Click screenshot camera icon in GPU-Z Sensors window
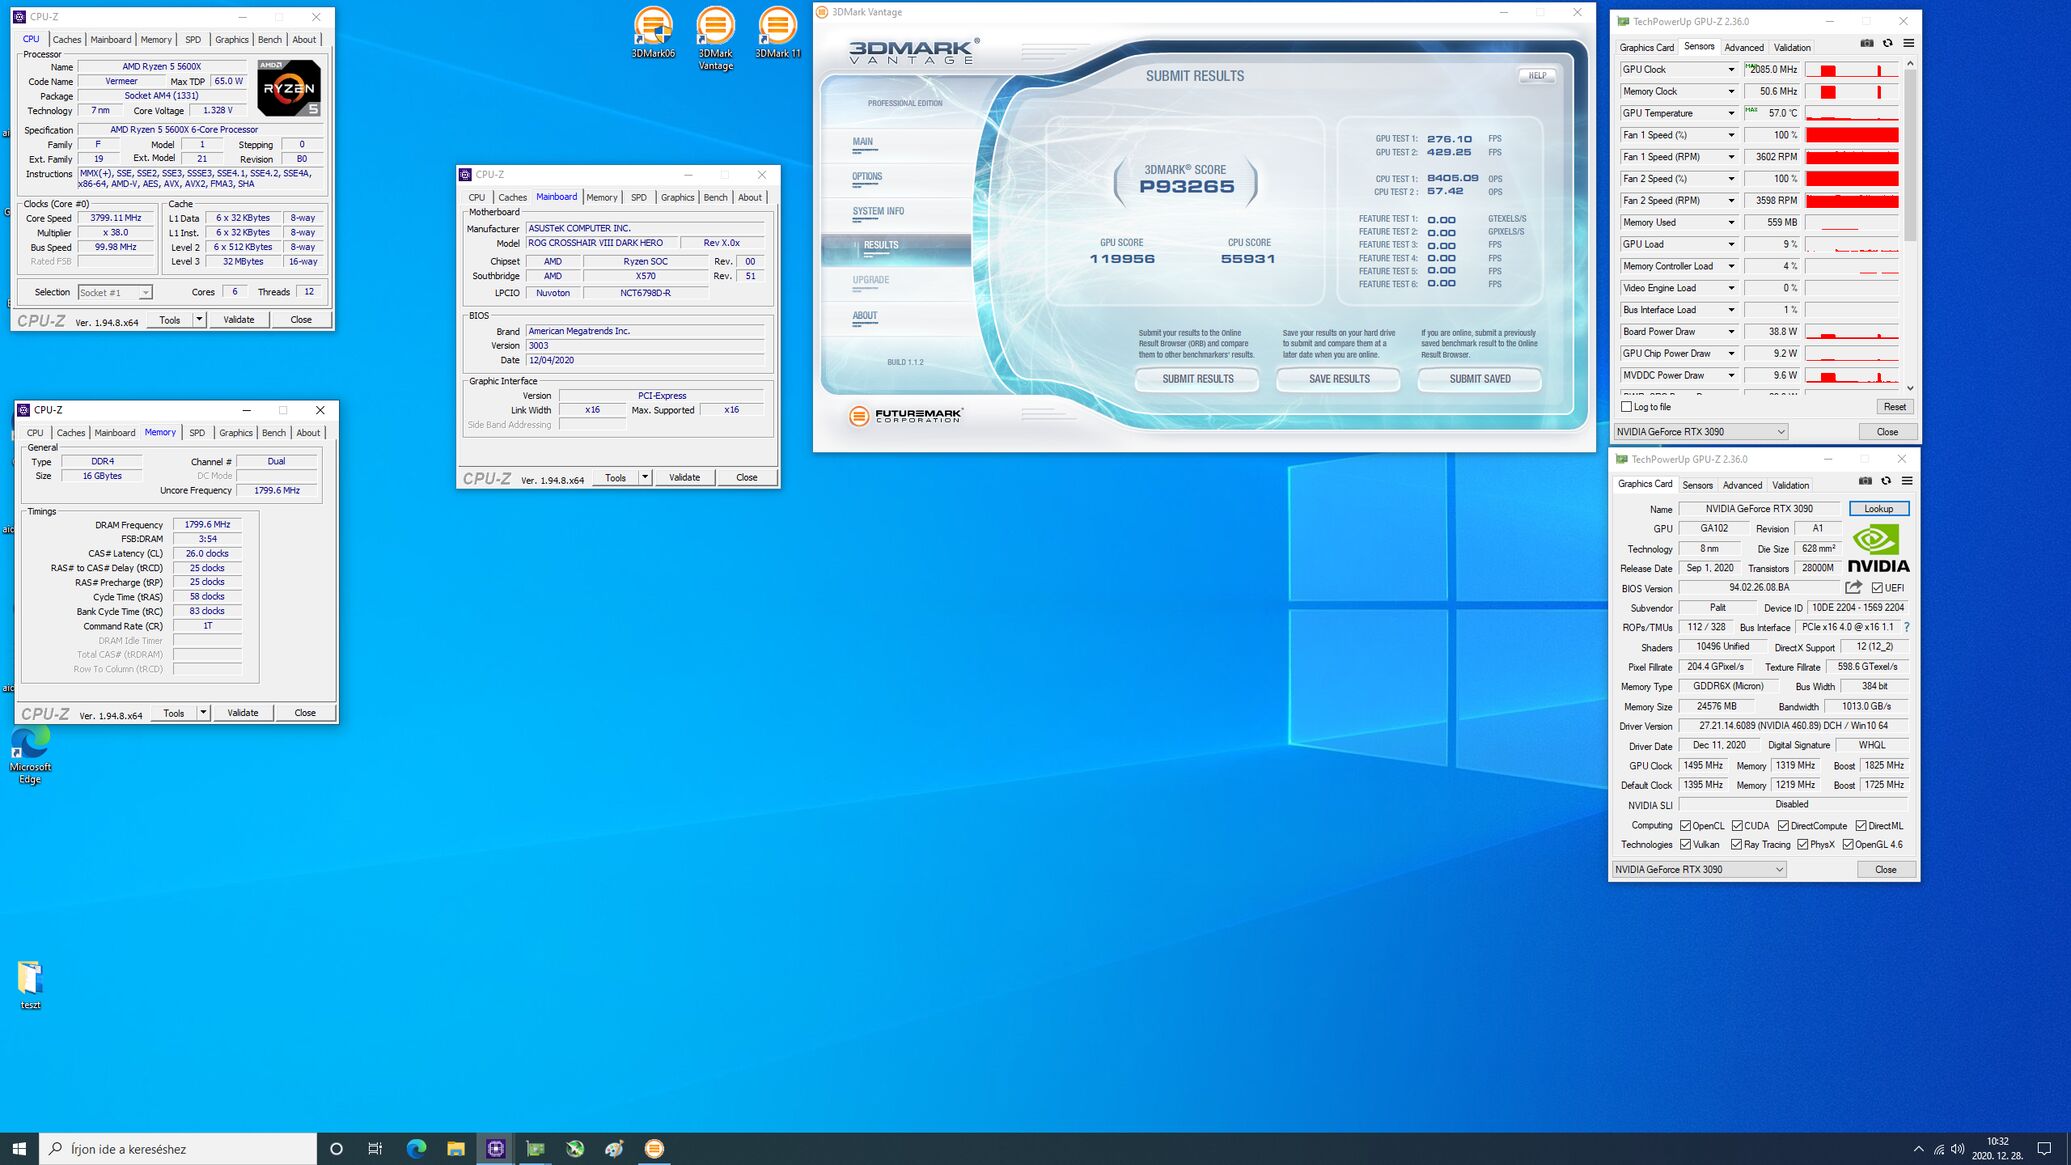Screen dimensions: 2071x1165 (x=1866, y=43)
